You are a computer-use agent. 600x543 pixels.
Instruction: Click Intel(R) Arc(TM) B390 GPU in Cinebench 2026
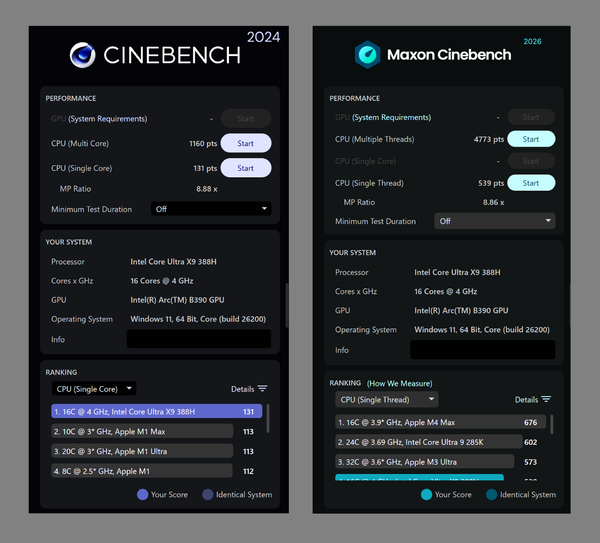pyautogui.click(x=461, y=311)
